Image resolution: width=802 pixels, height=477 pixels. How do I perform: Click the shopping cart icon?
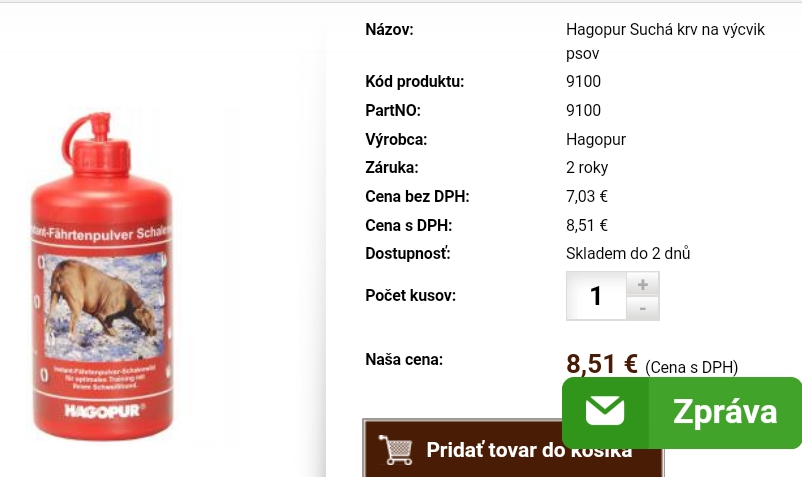pyautogui.click(x=395, y=450)
